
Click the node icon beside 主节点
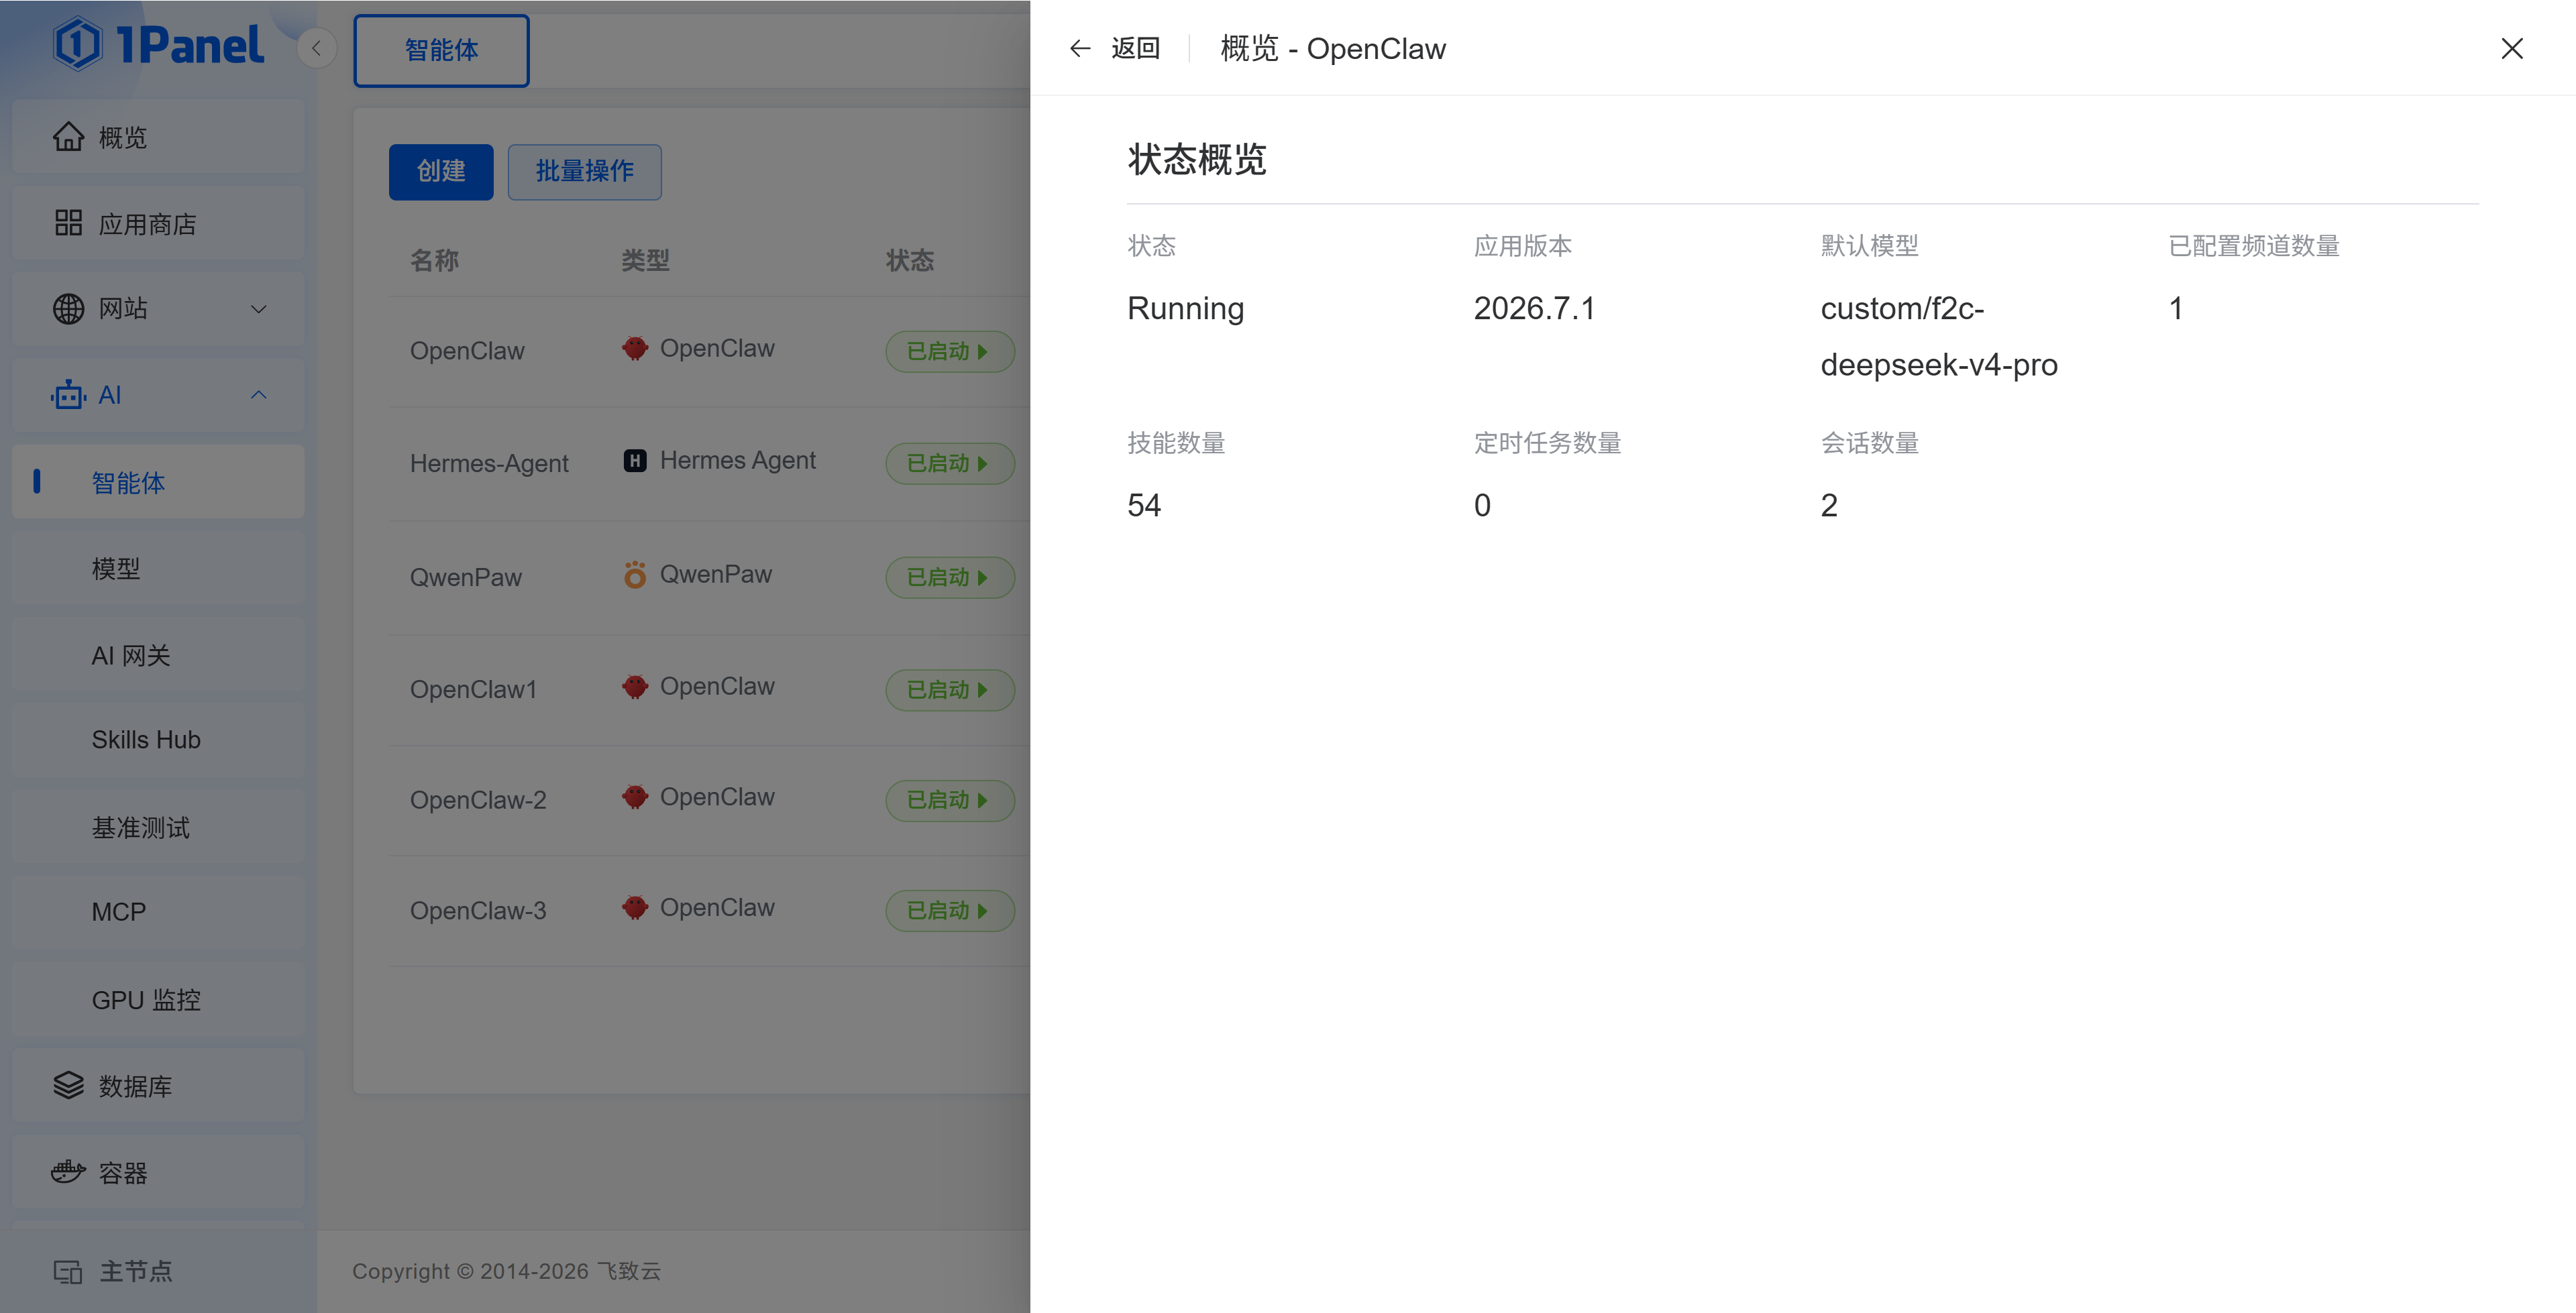(x=68, y=1272)
